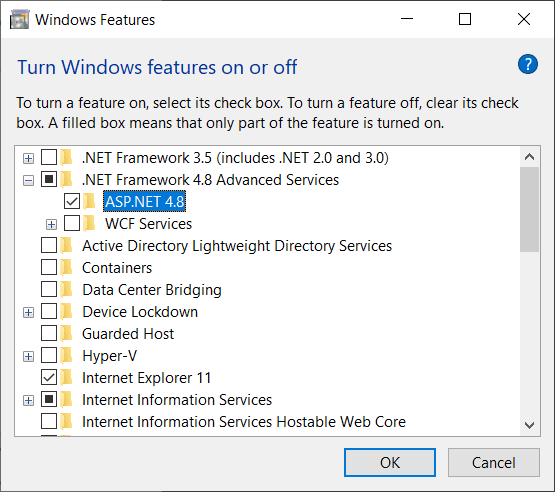Toggle the Internet Information Services checkbox
The image size is (555, 492).
tap(49, 400)
